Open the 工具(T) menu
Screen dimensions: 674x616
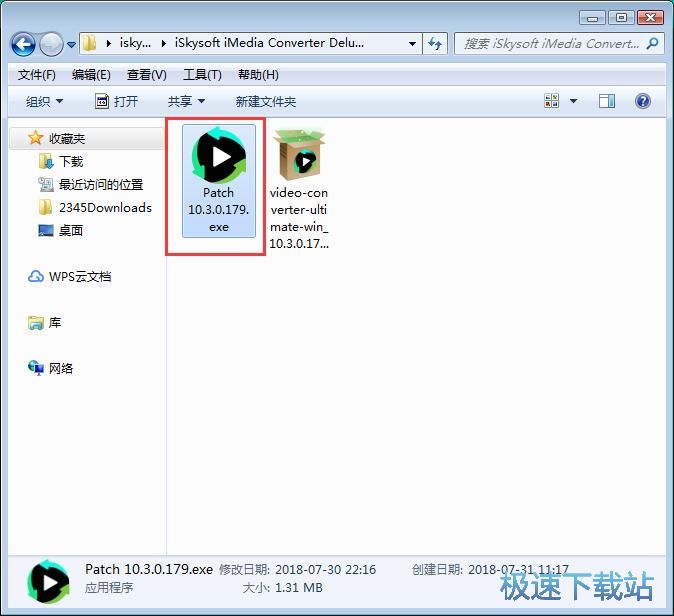point(202,75)
